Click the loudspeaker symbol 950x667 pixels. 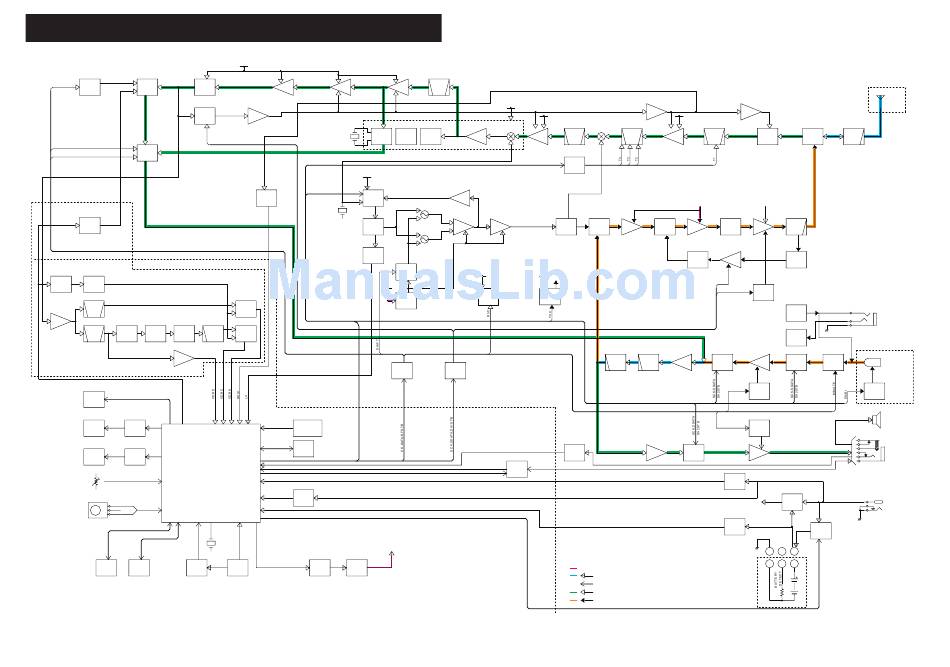point(875,419)
